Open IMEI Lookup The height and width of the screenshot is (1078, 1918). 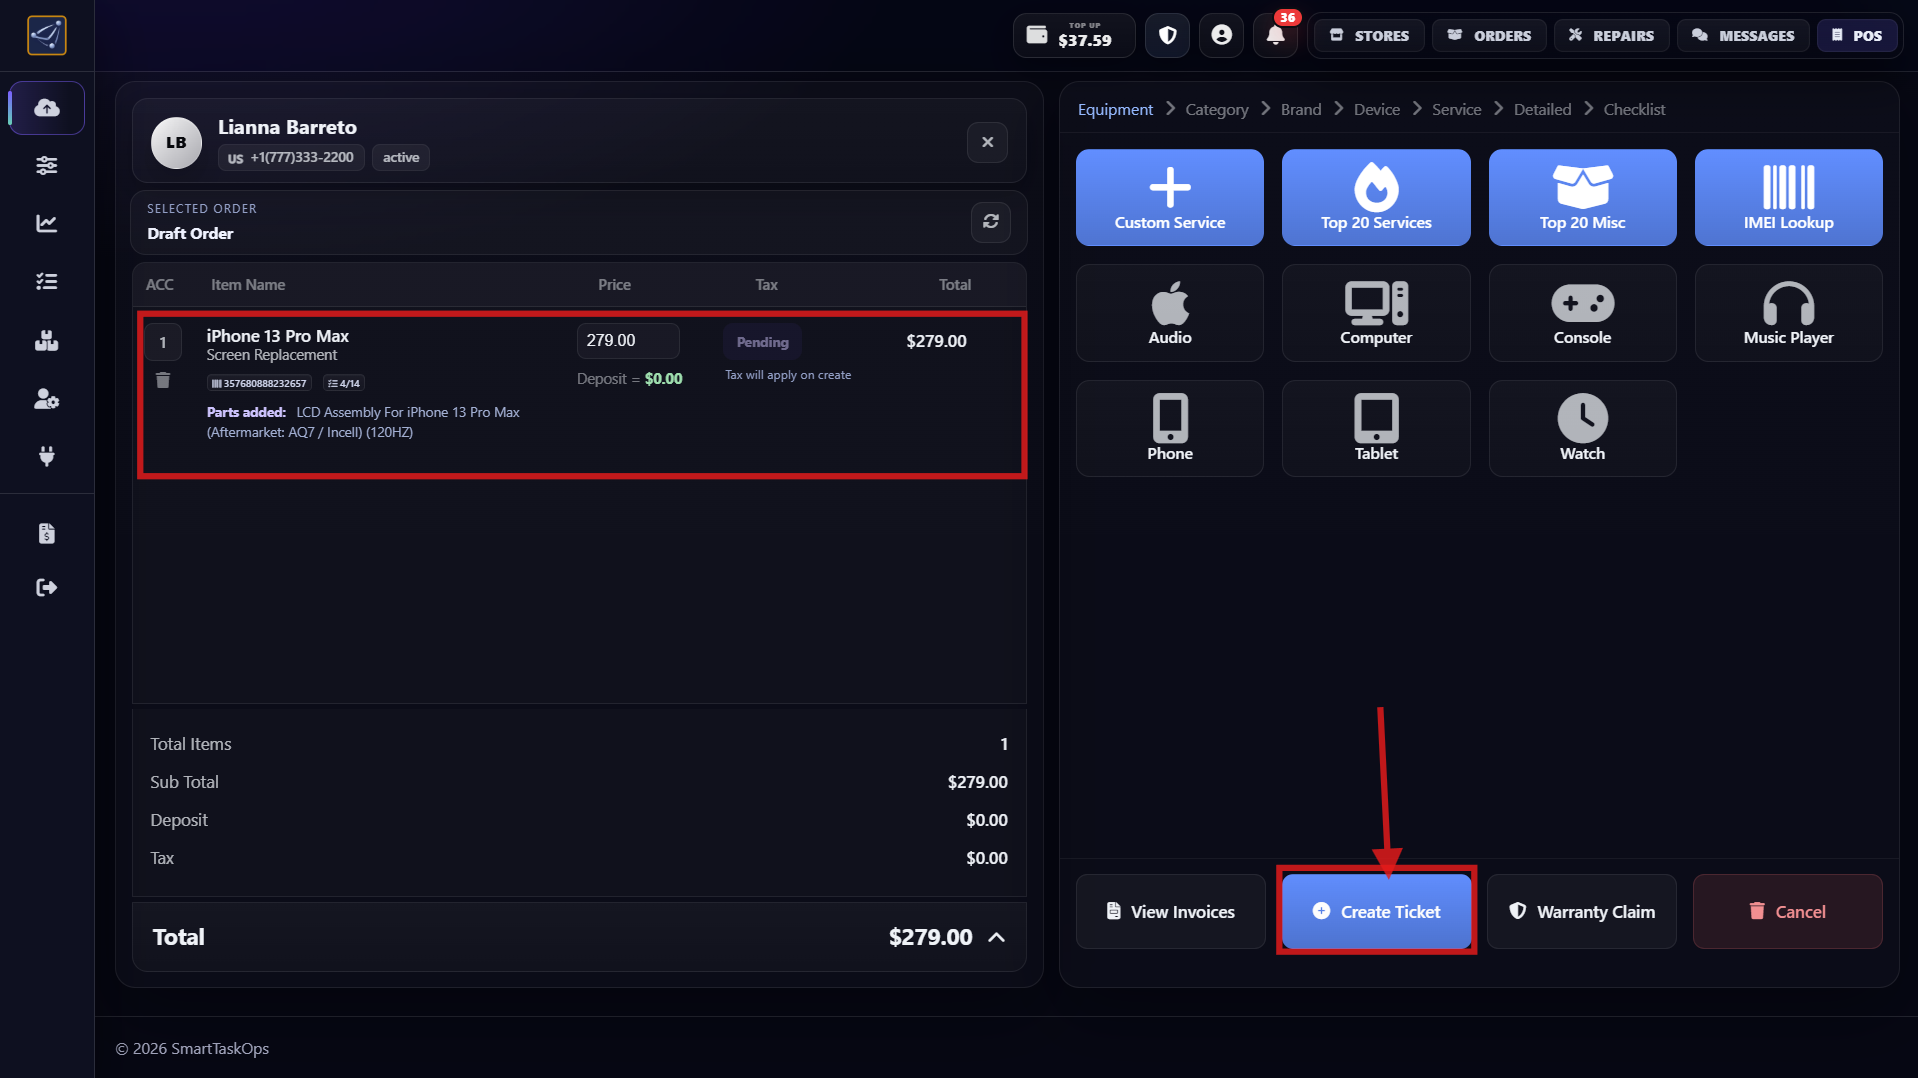pos(1789,198)
